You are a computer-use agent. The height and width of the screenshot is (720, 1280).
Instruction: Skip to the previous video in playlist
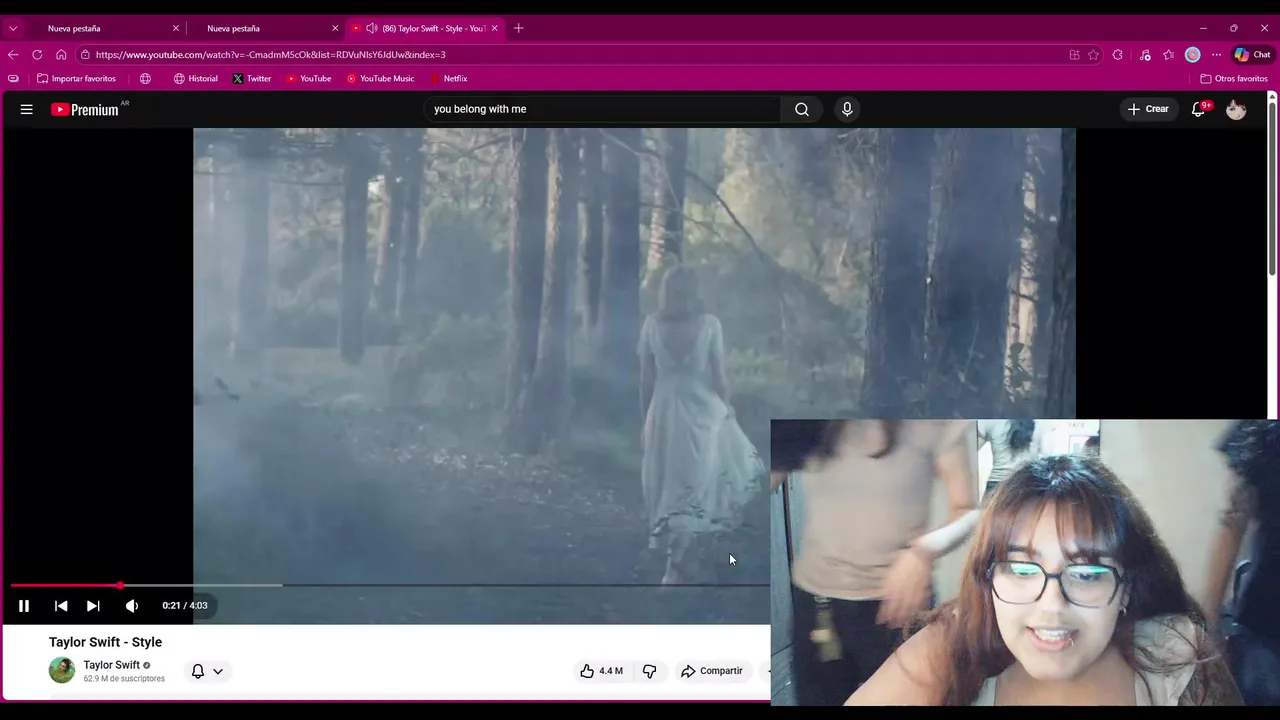(61, 605)
